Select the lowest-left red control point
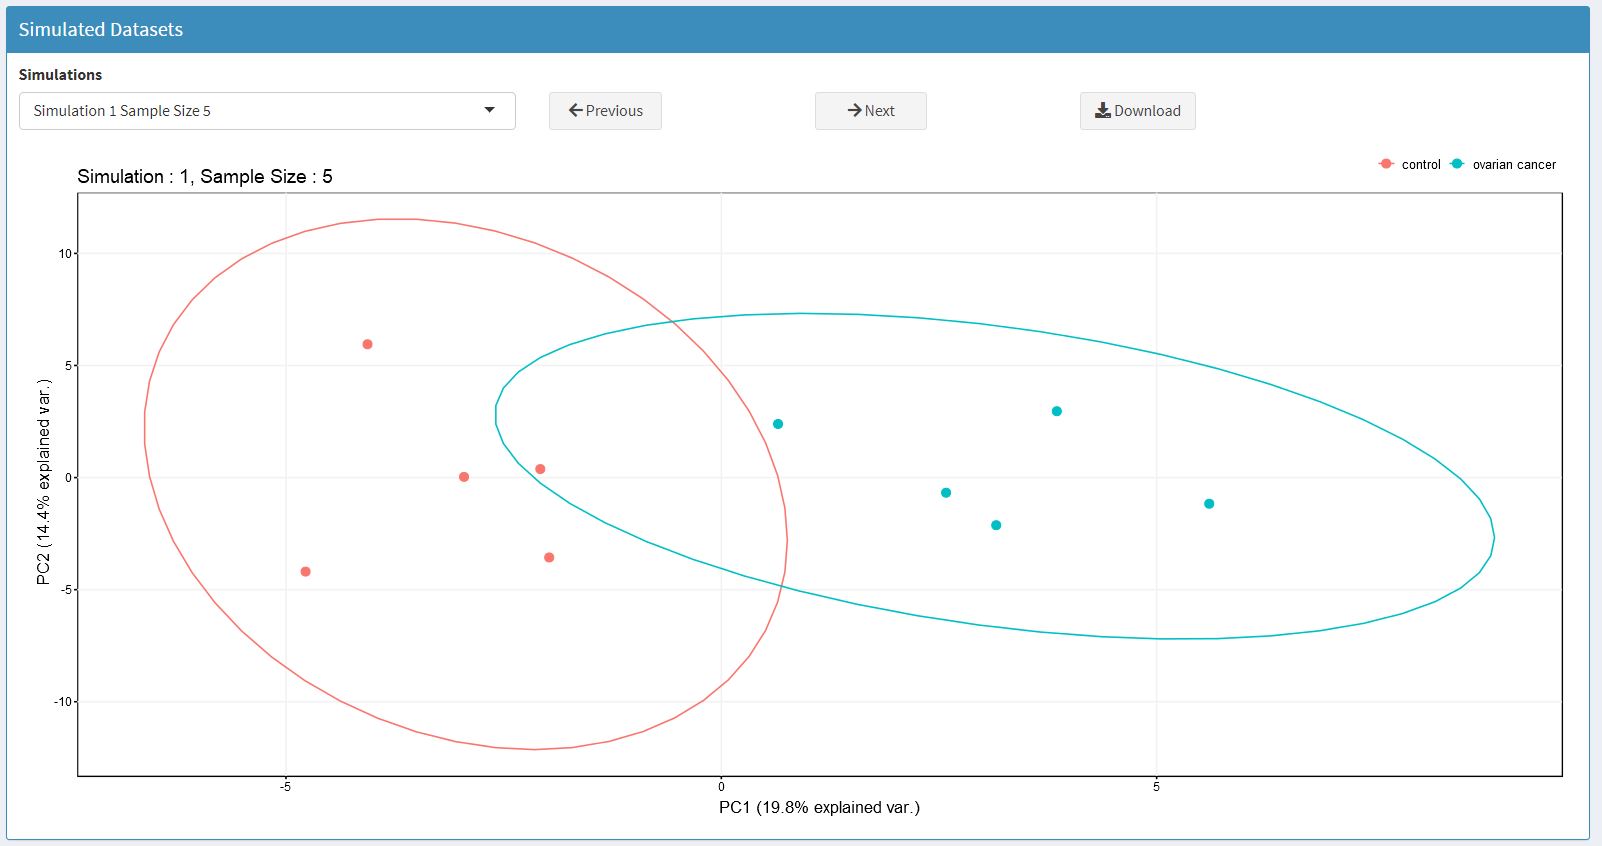The height and width of the screenshot is (846, 1602). [305, 572]
